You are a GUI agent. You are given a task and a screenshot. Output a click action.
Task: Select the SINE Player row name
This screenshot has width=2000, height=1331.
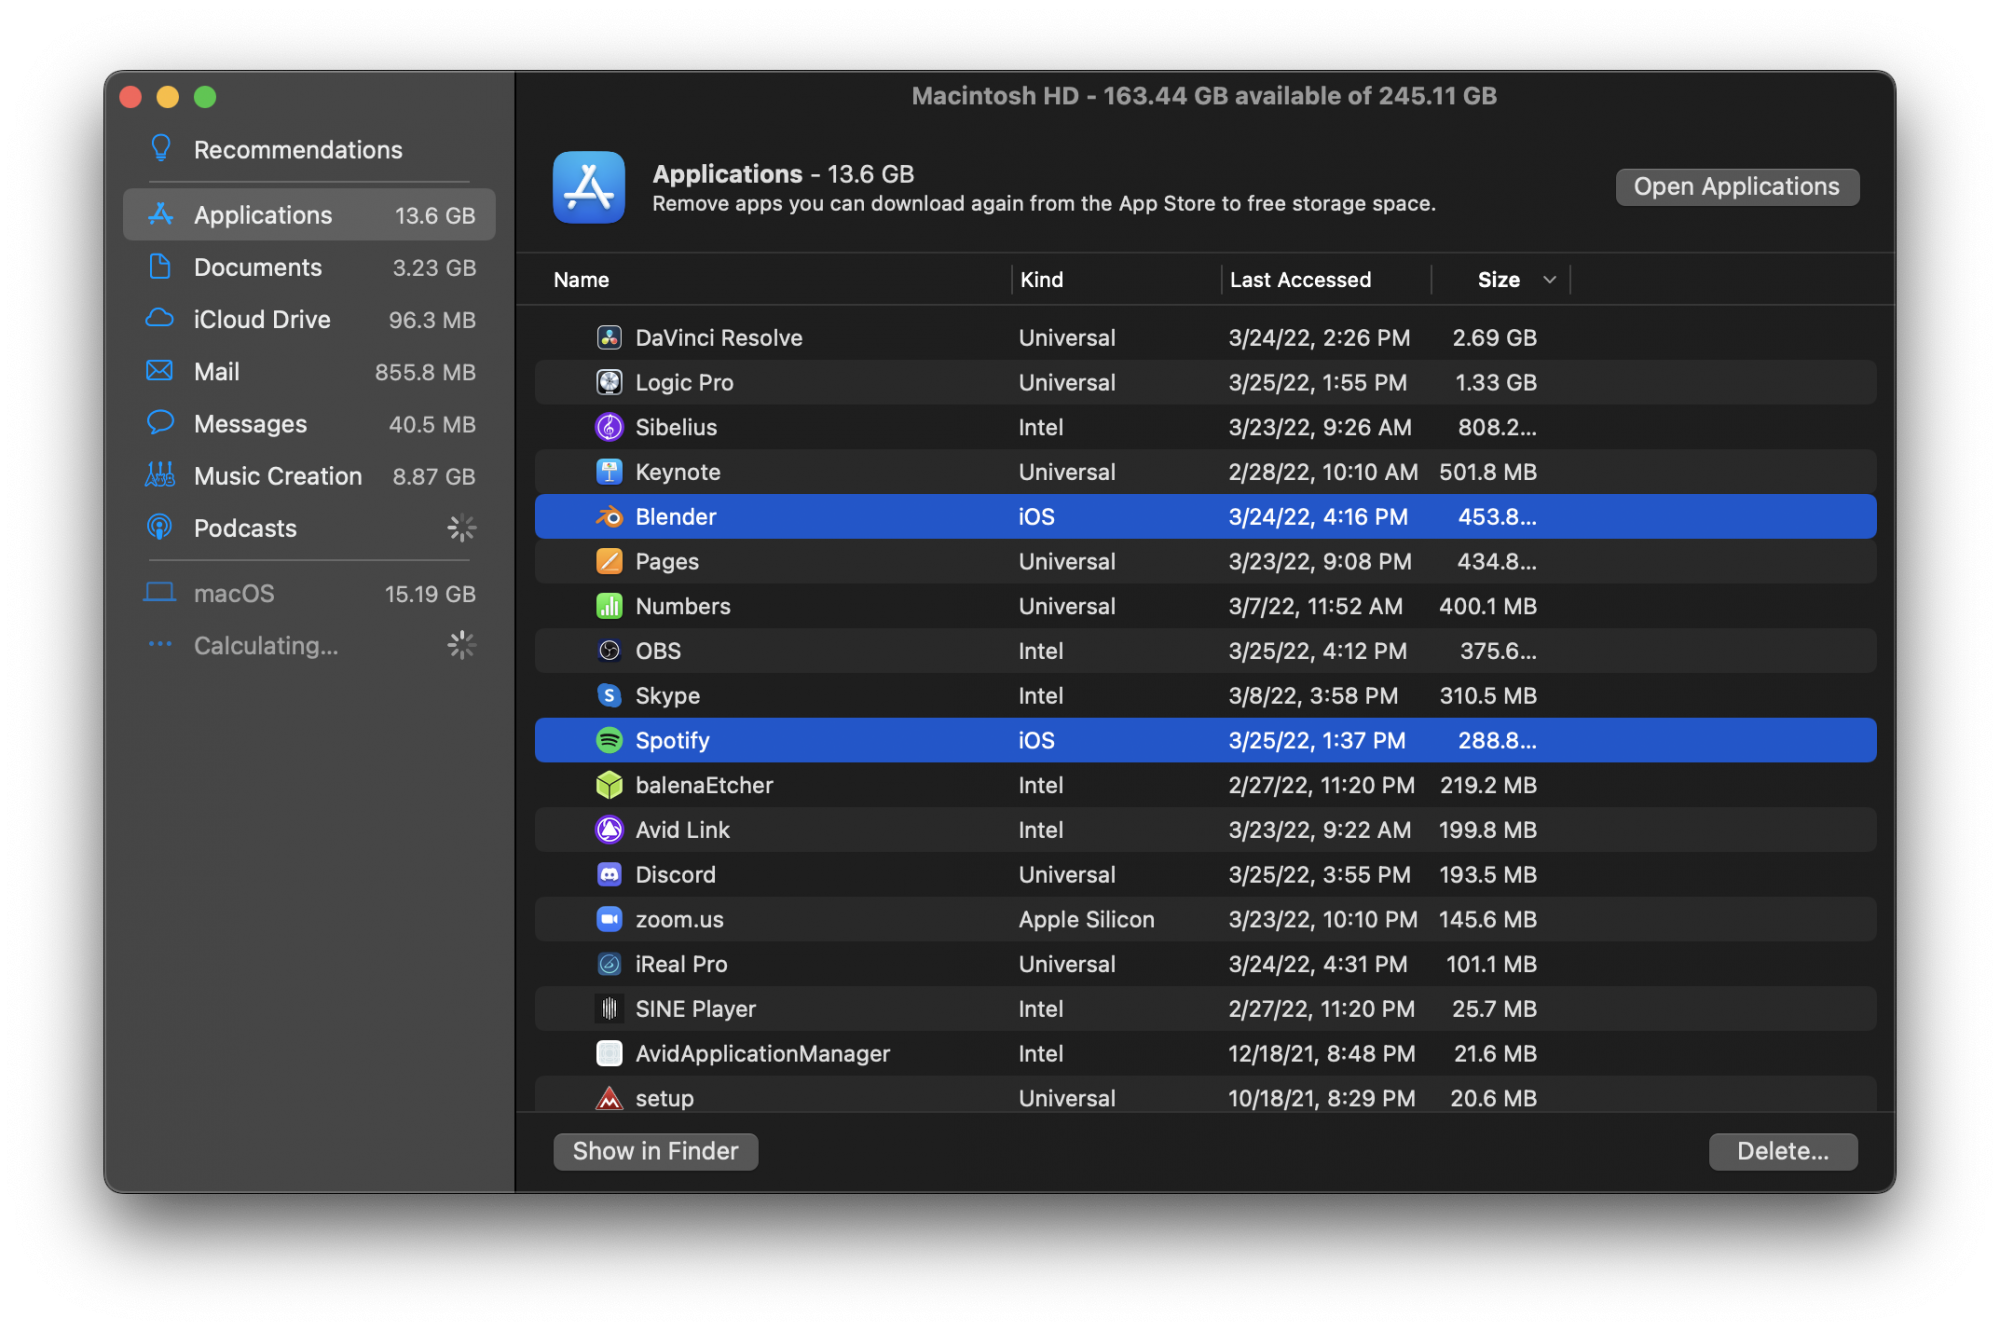[x=695, y=1009]
